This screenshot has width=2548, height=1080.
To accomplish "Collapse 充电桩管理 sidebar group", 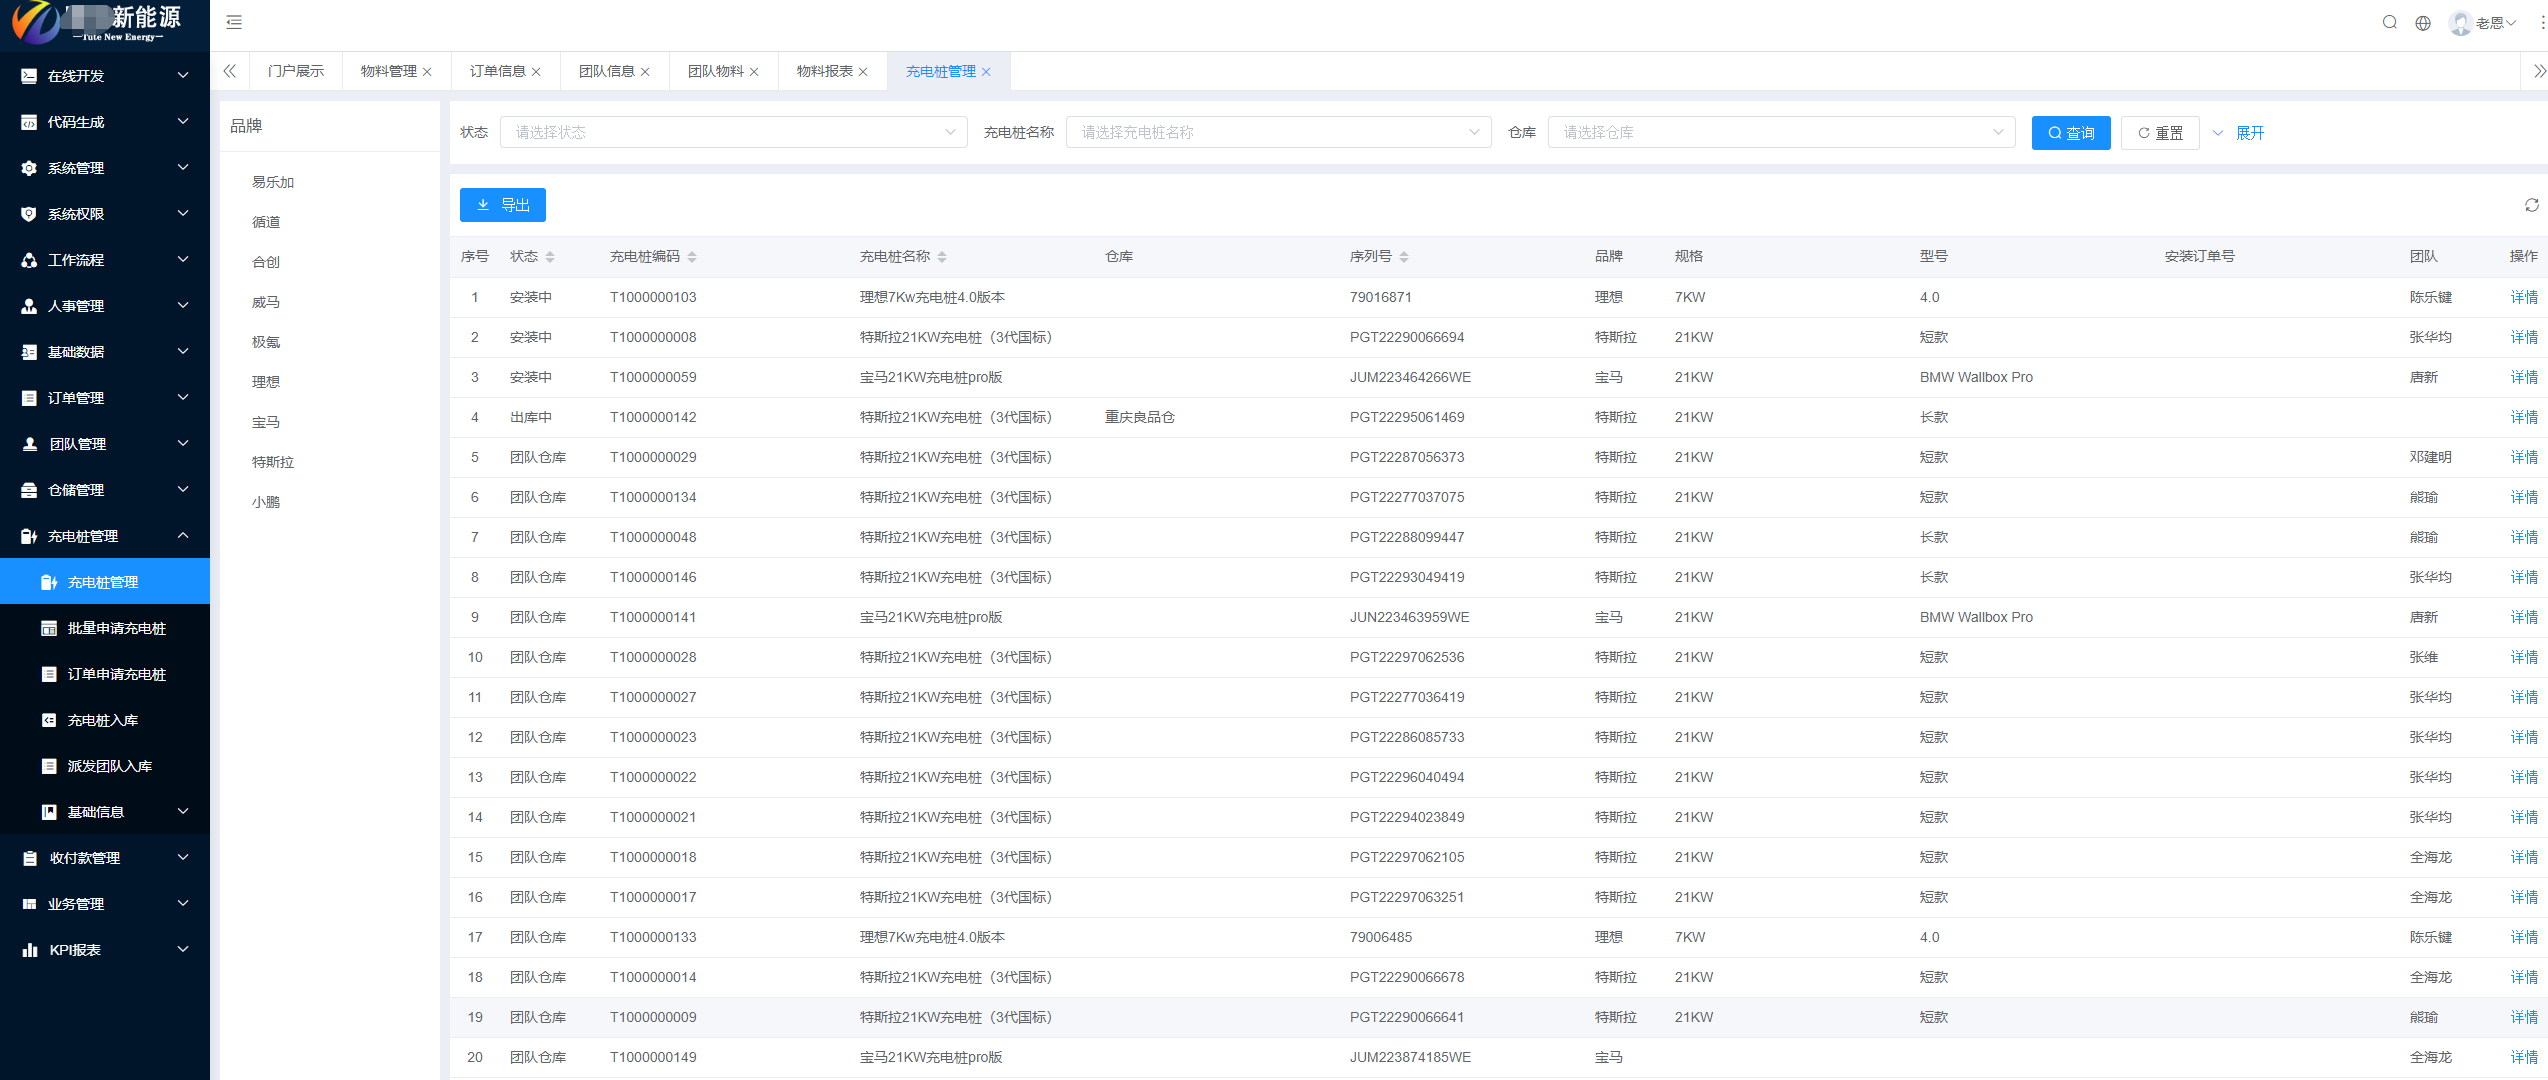I will tap(105, 536).
